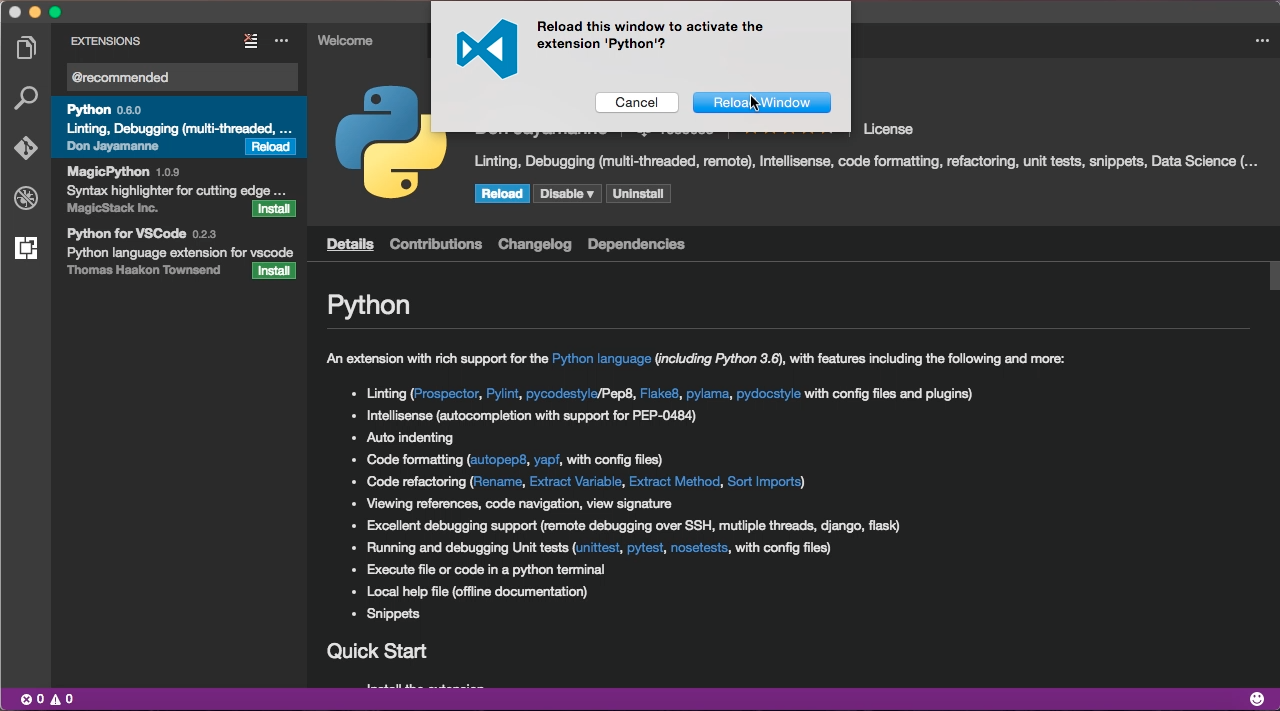
Task: Open the pytest link
Action: point(645,548)
